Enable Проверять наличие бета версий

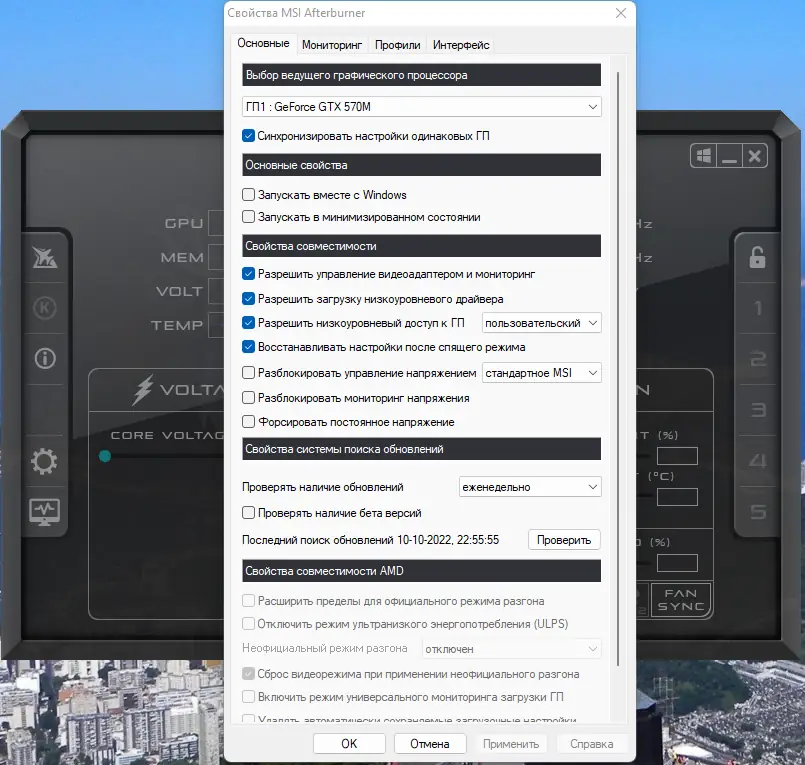tap(248, 512)
